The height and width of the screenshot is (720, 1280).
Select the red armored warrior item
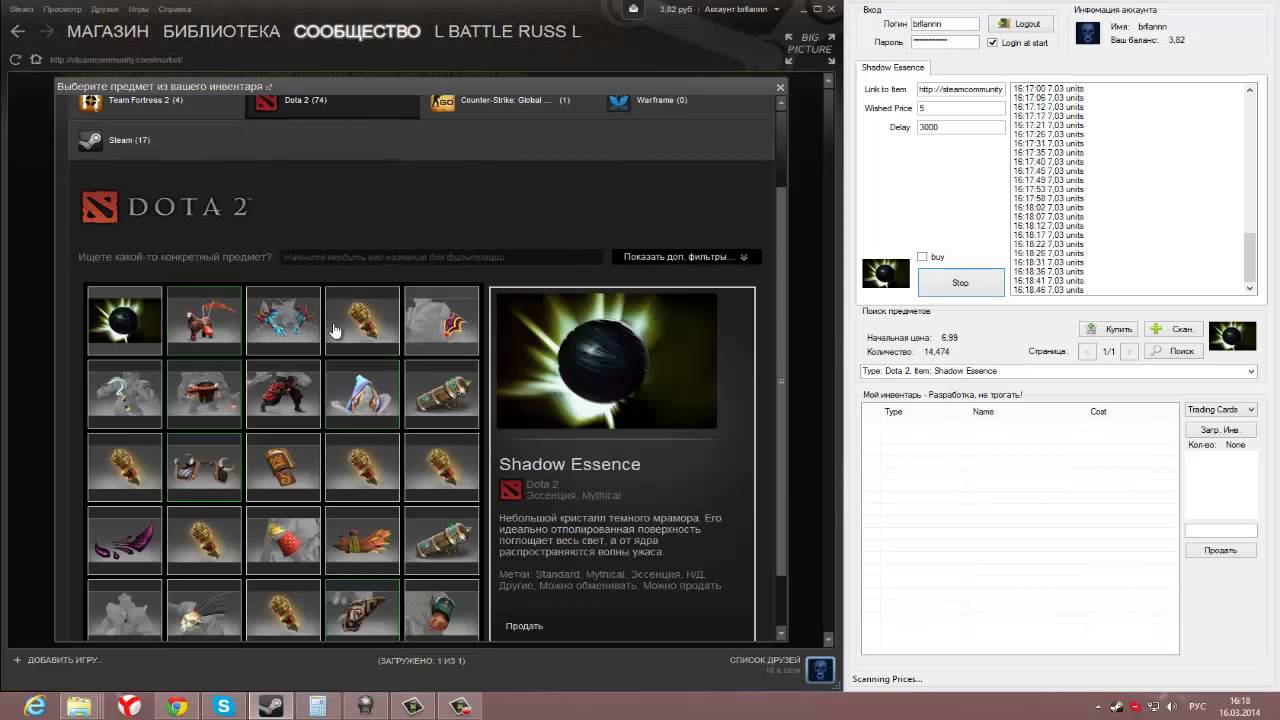[x=283, y=394]
